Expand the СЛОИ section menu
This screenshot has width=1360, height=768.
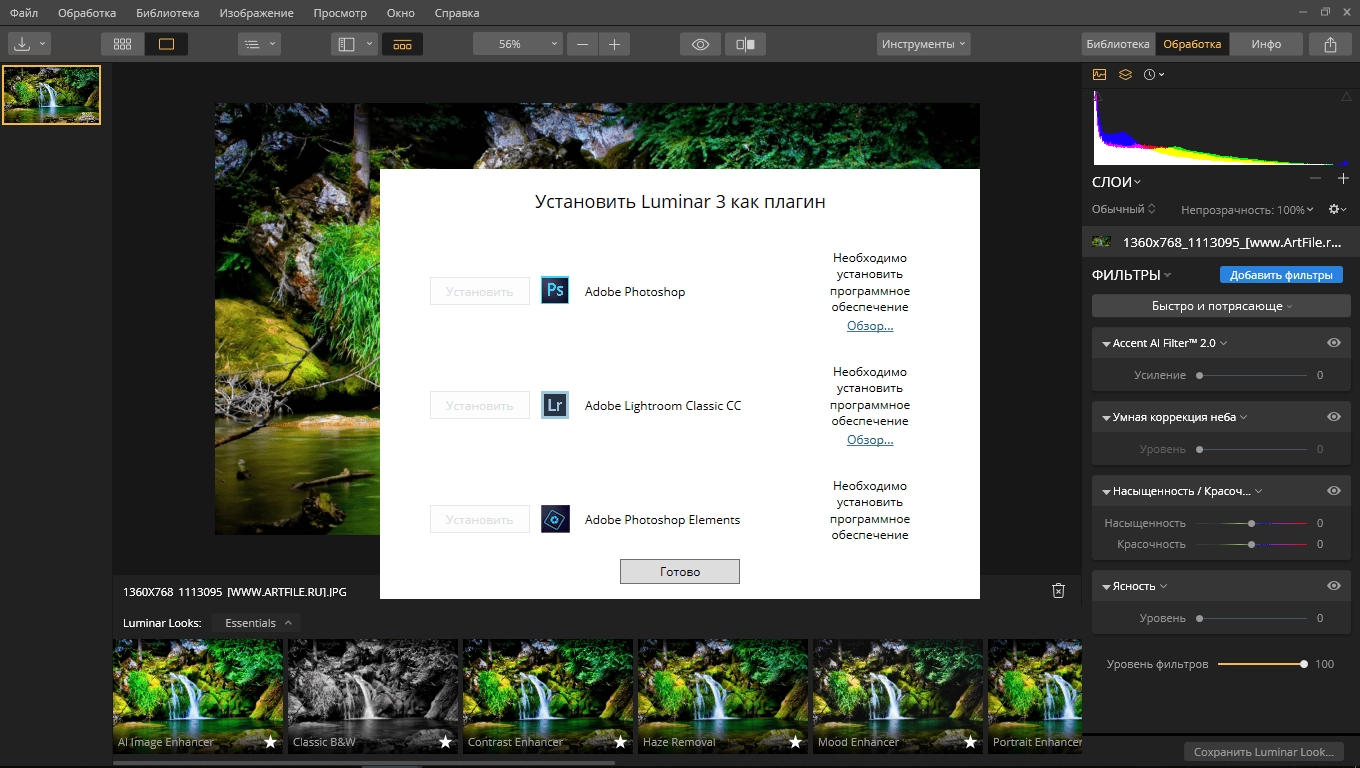point(1116,182)
